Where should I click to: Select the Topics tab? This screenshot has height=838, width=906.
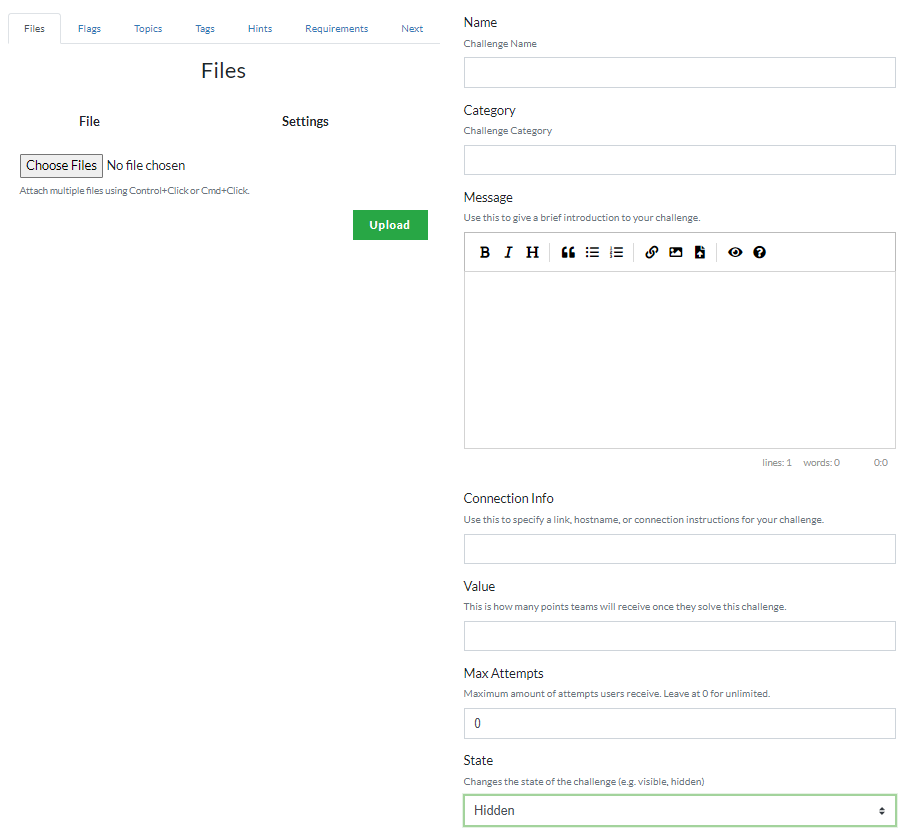click(148, 29)
